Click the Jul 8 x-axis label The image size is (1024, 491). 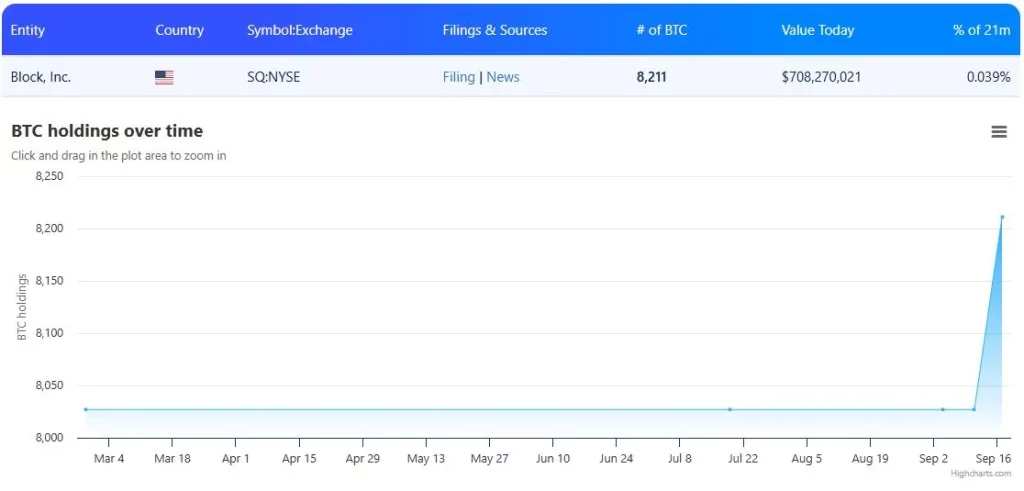click(680, 458)
